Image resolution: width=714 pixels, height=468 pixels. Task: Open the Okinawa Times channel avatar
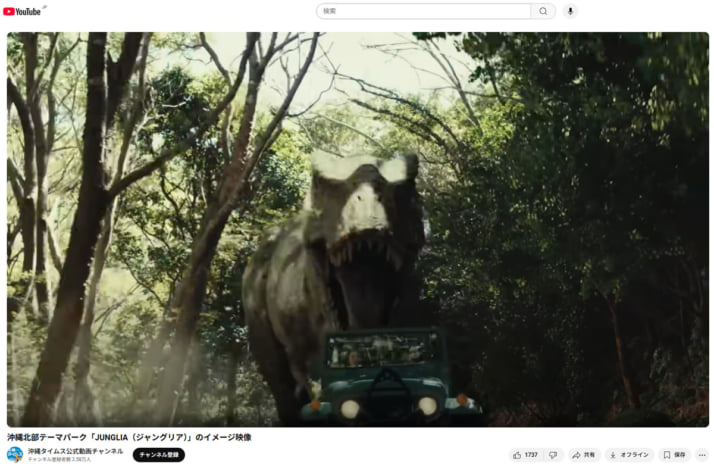pyautogui.click(x=15, y=454)
